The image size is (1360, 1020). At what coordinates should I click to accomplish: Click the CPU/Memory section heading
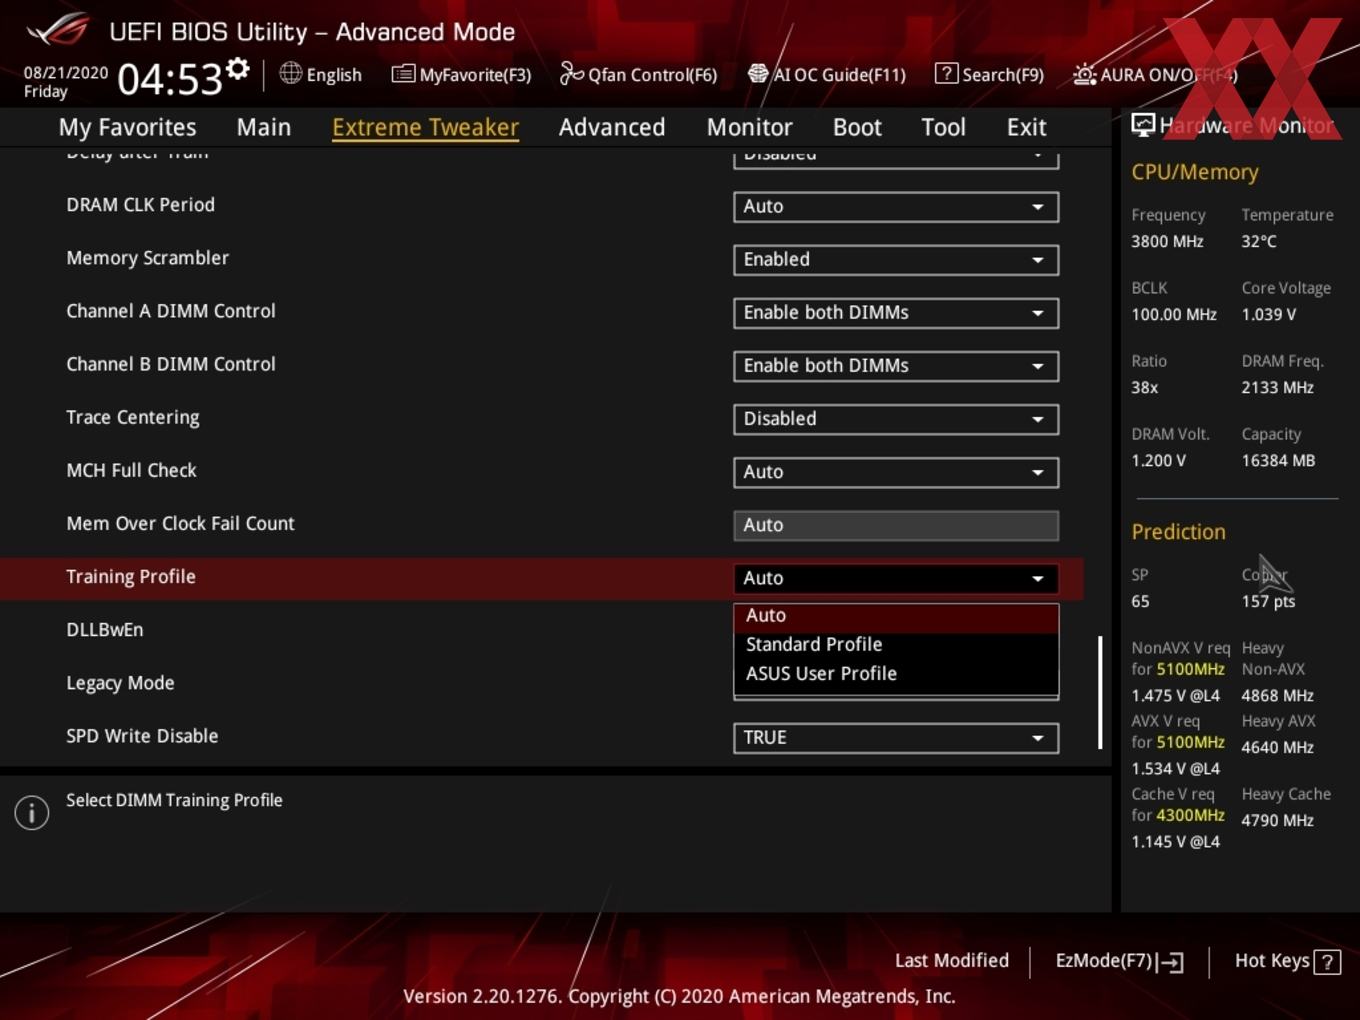(1195, 172)
